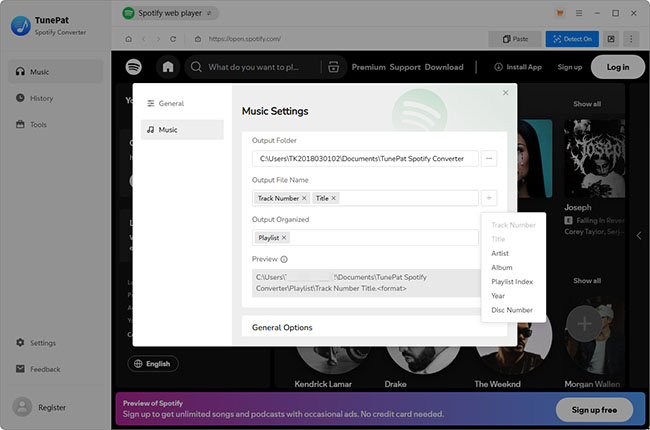Click the Output Organized field

[365, 238]
